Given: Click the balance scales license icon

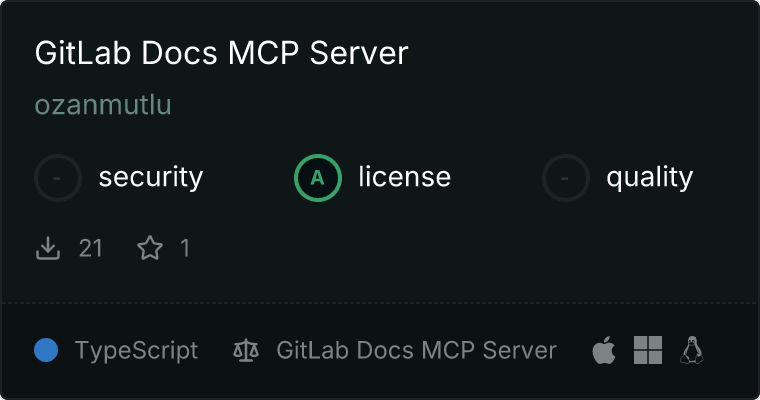Looking at the screenshot, I should (246, 351).
